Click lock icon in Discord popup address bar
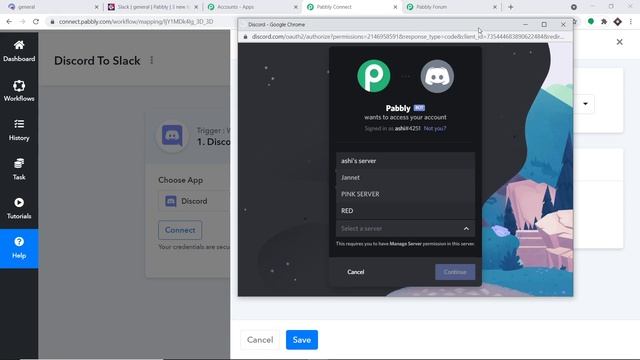 (x=245, y=37)
